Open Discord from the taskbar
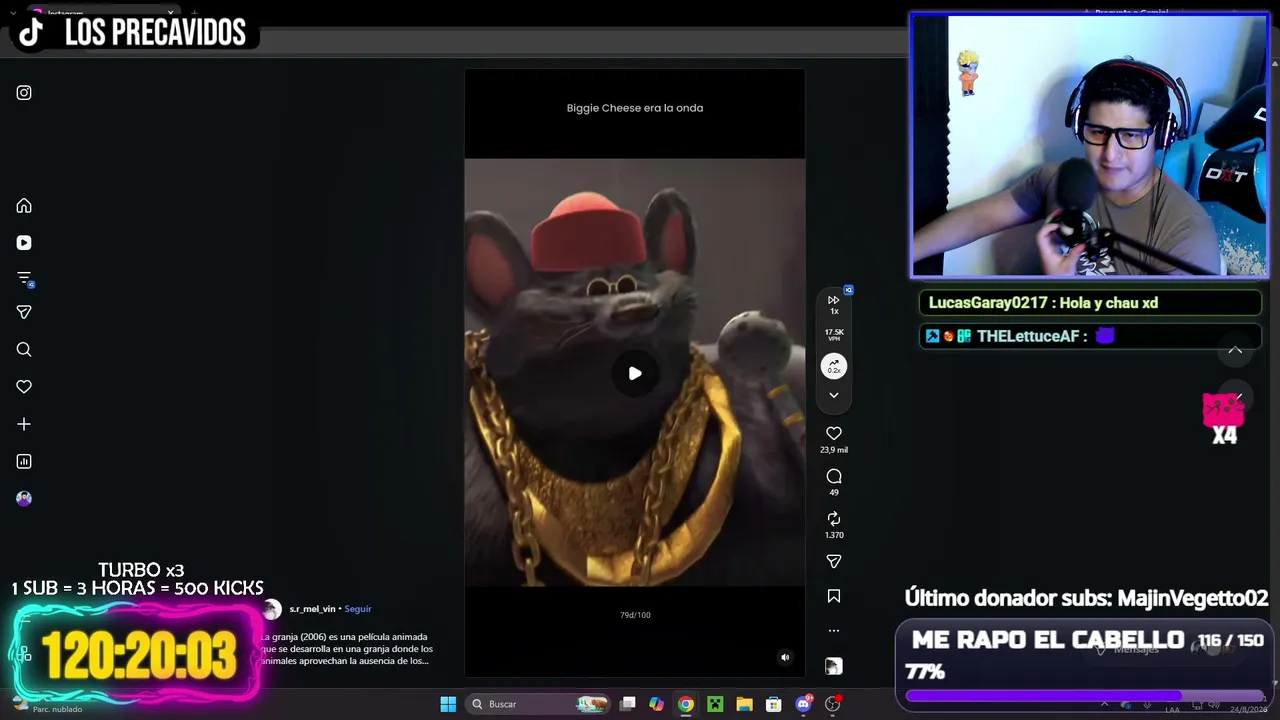Screen dimensions: 1280x720 [803, 704]
